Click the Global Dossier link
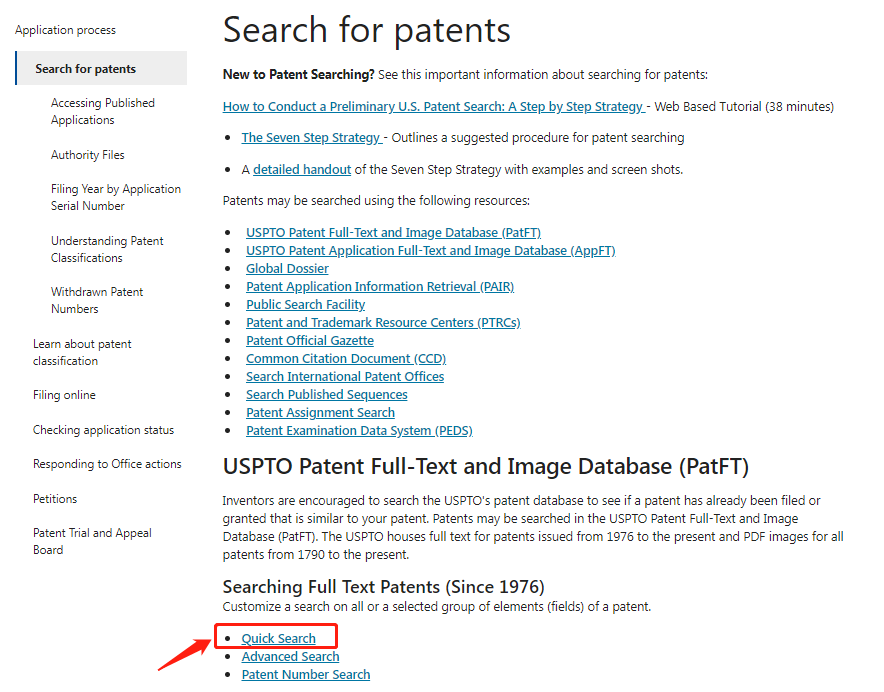This screenshot has height=692, width=884. [287, 269]
